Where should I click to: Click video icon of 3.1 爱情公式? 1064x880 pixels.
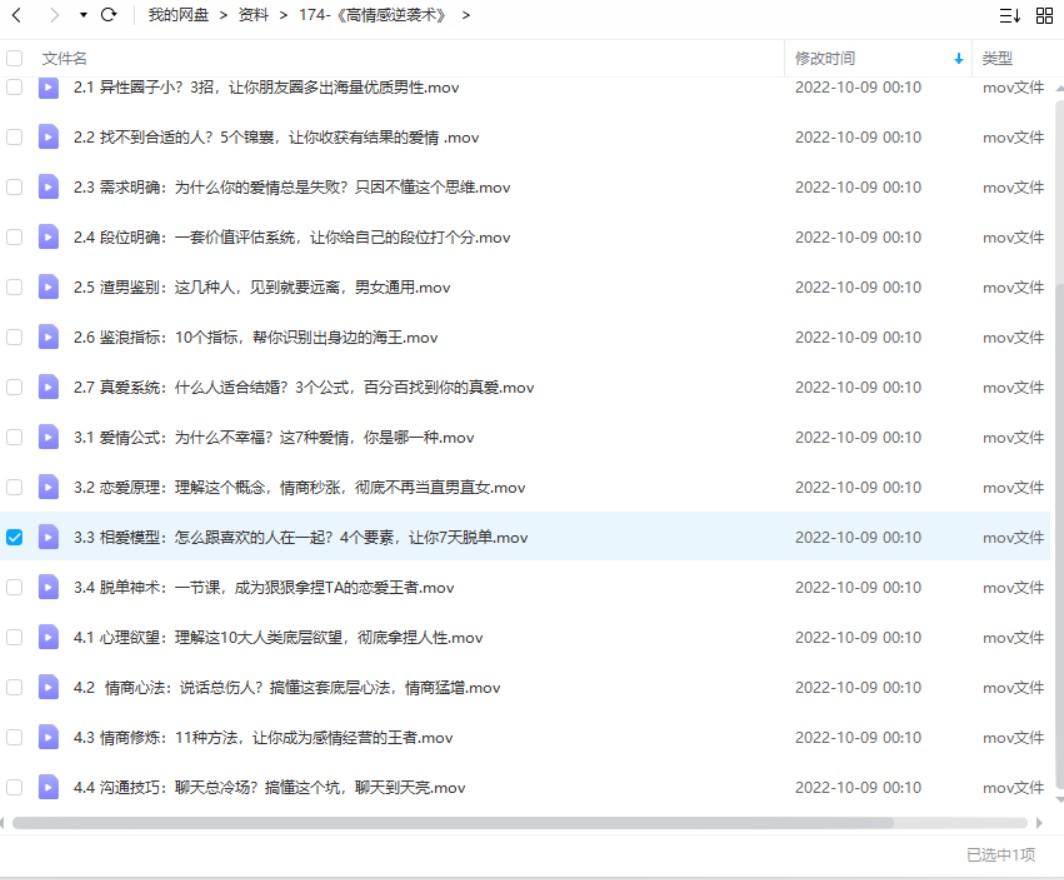[x=48, y=437]
